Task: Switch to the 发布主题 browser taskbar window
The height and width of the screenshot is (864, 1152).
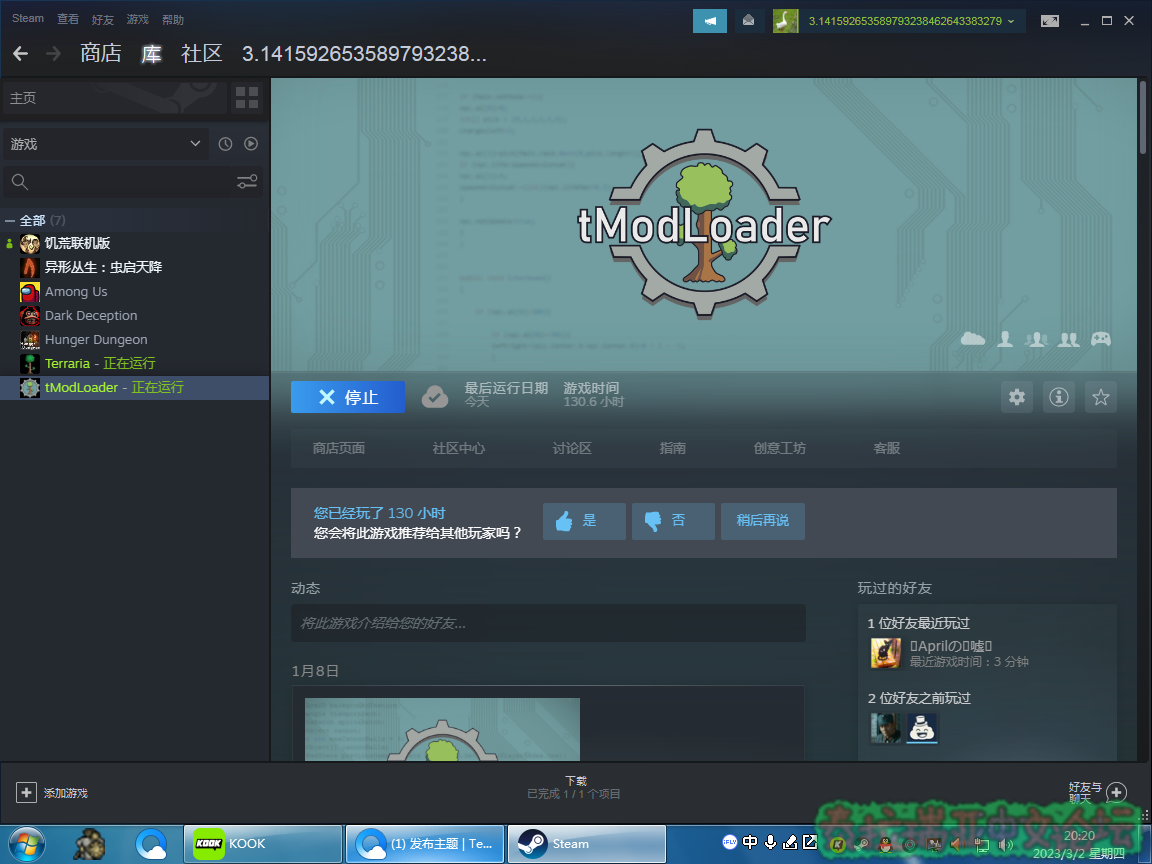Action: click(425, 843)
